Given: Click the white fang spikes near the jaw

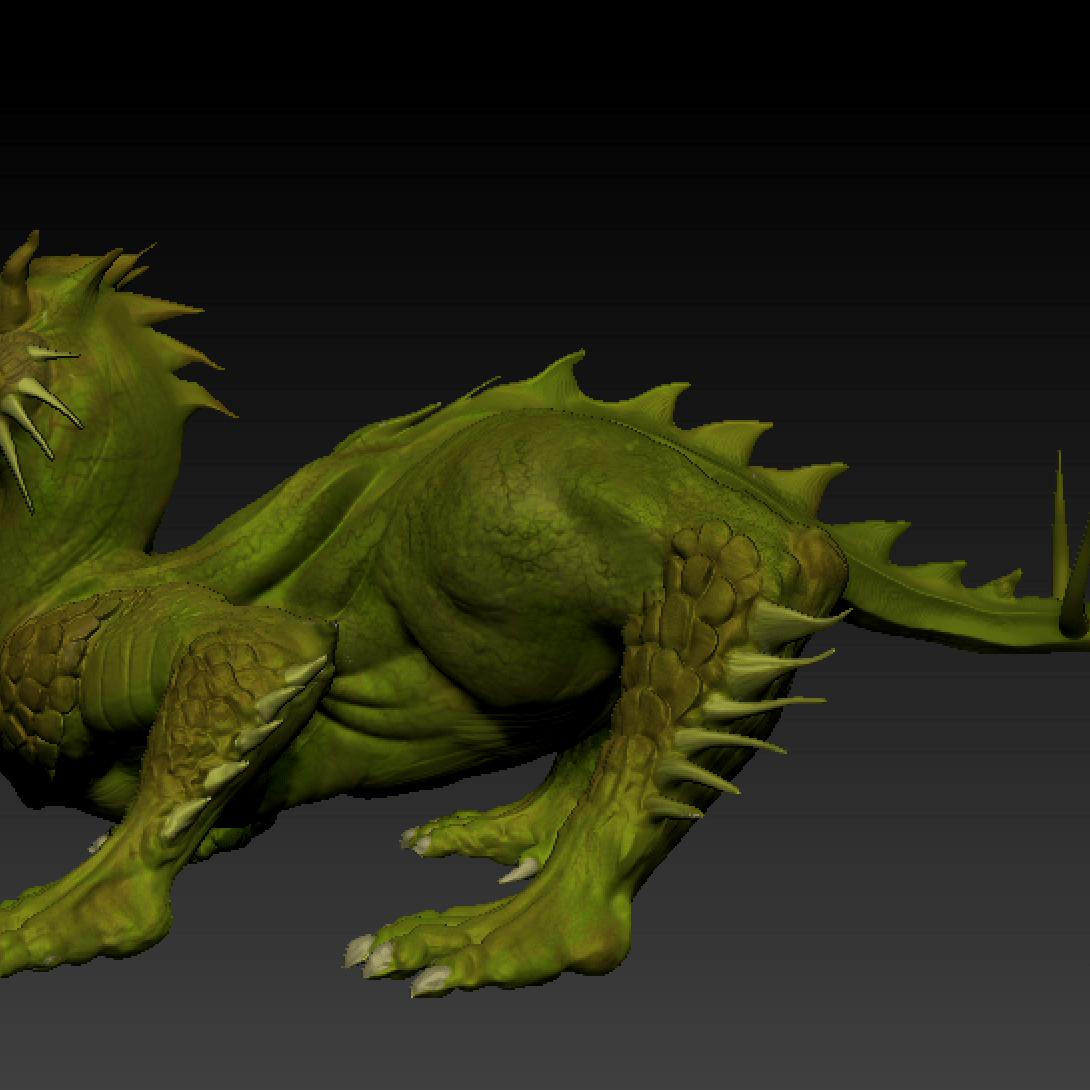Looking at the screenshot, I should tap(30, 410).
